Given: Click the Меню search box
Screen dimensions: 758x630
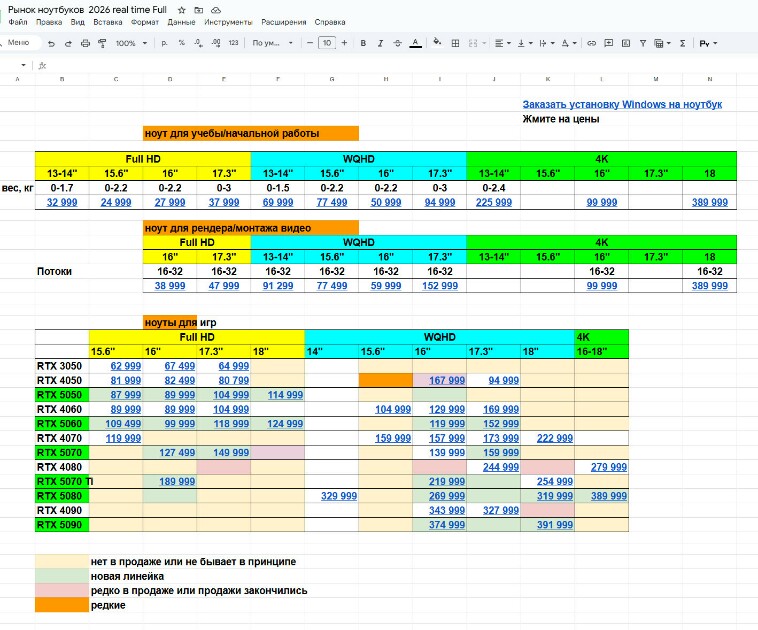Looking at the screenshot, I should [19, 43].
